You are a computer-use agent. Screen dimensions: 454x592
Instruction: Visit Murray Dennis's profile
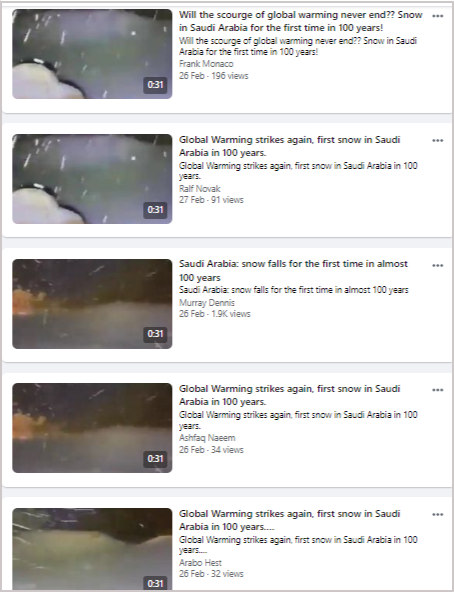[x=207, y=303]
